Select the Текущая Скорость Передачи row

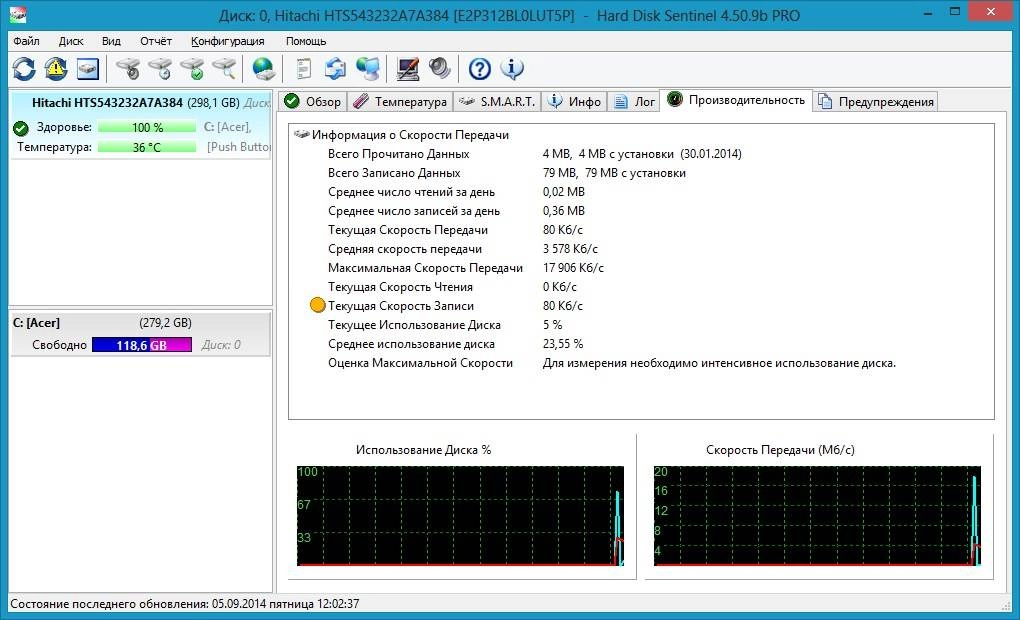point(455,229)
